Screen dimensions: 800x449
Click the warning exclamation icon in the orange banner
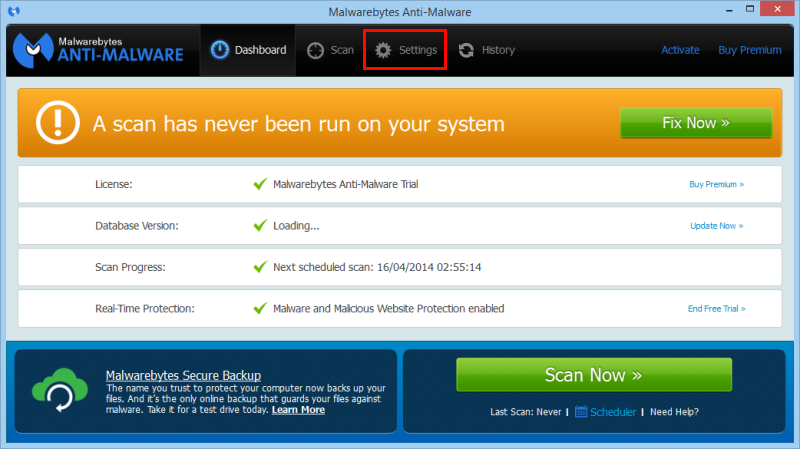(x=58, y=122)
